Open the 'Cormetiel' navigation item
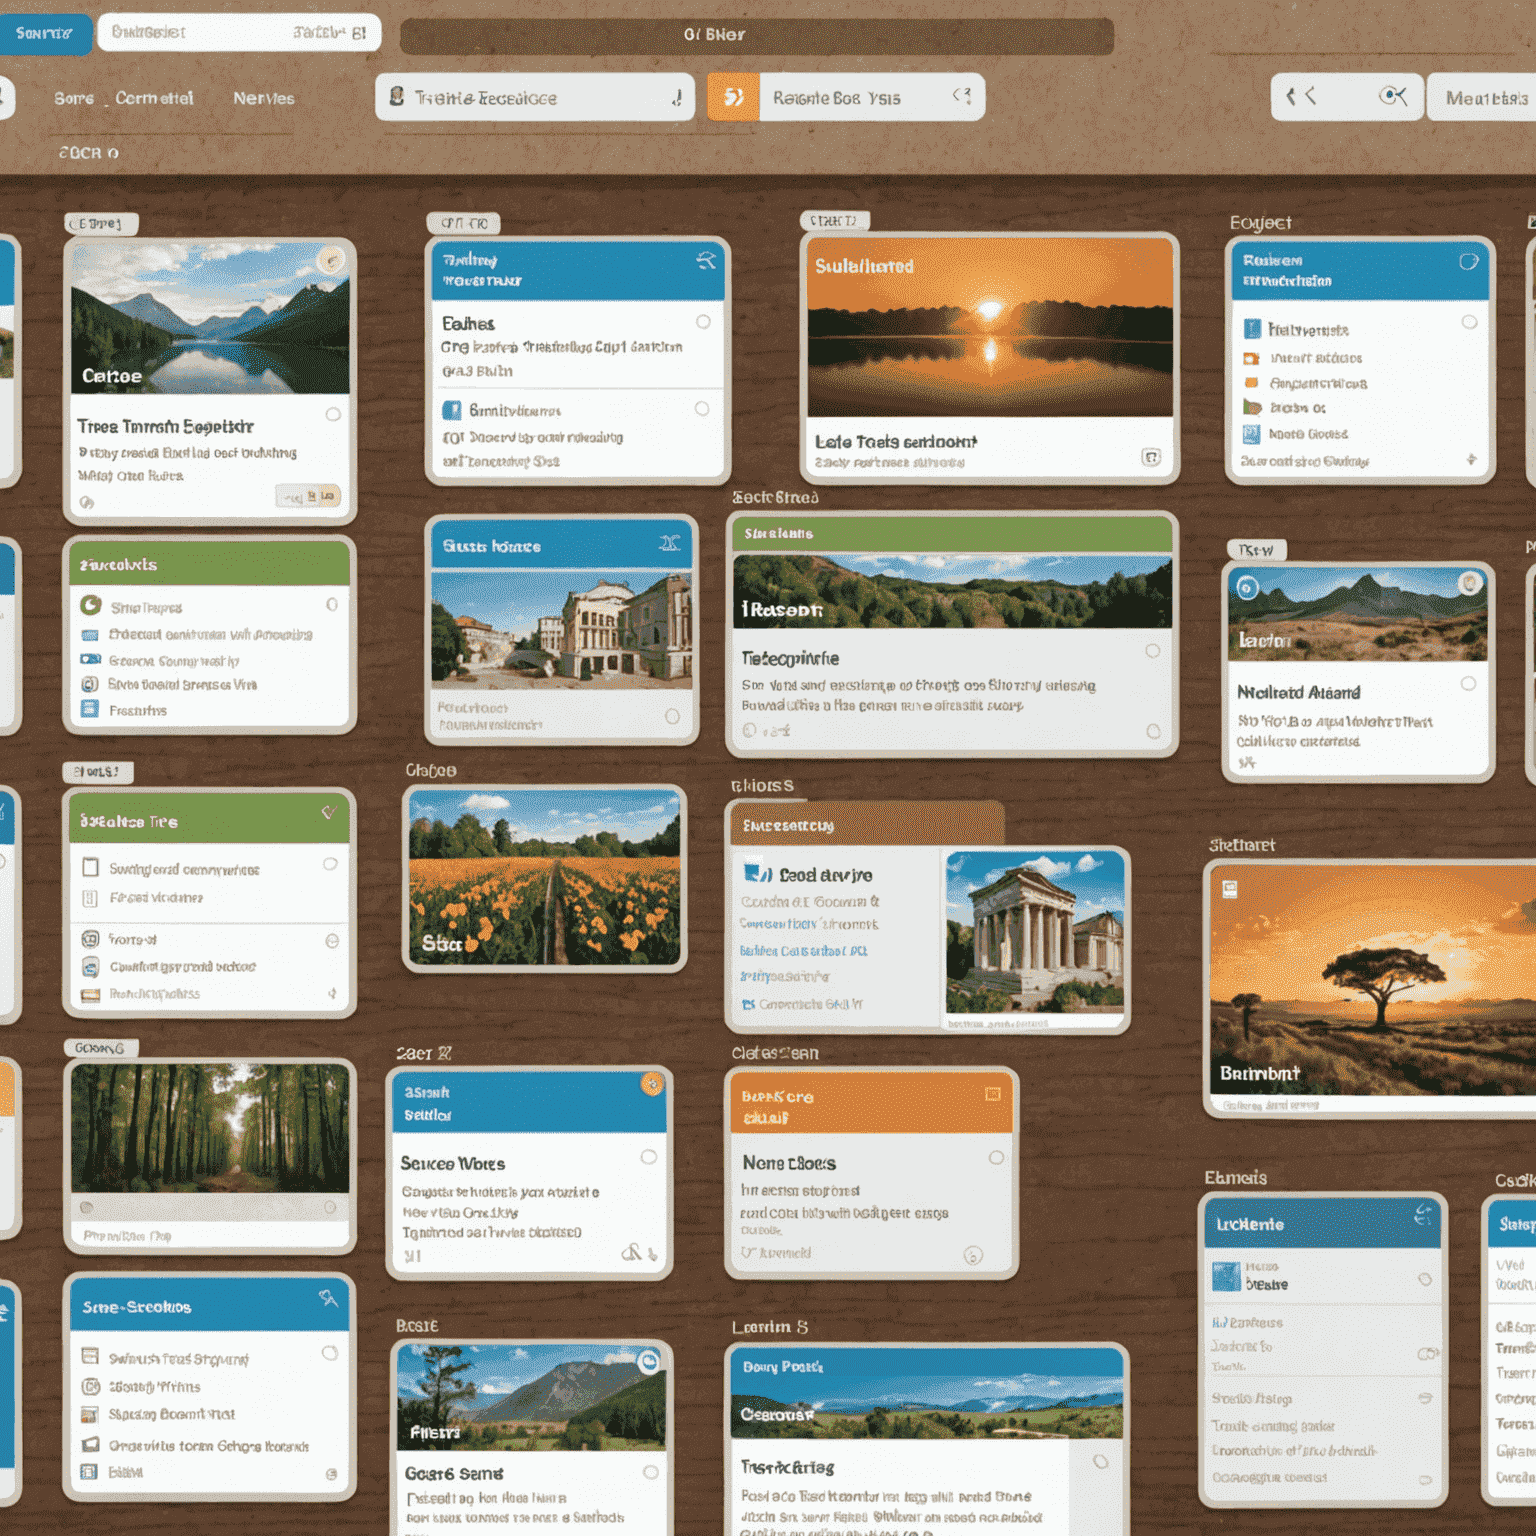Viewport: 1536px width, 1536px height. pos(154,98)
